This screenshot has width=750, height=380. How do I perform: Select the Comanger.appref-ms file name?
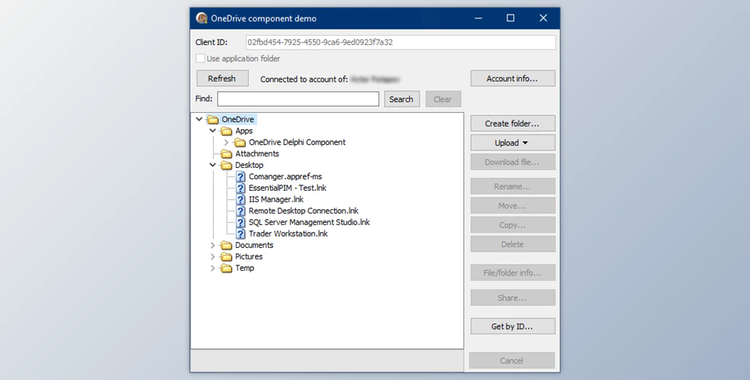click(286, 177)
